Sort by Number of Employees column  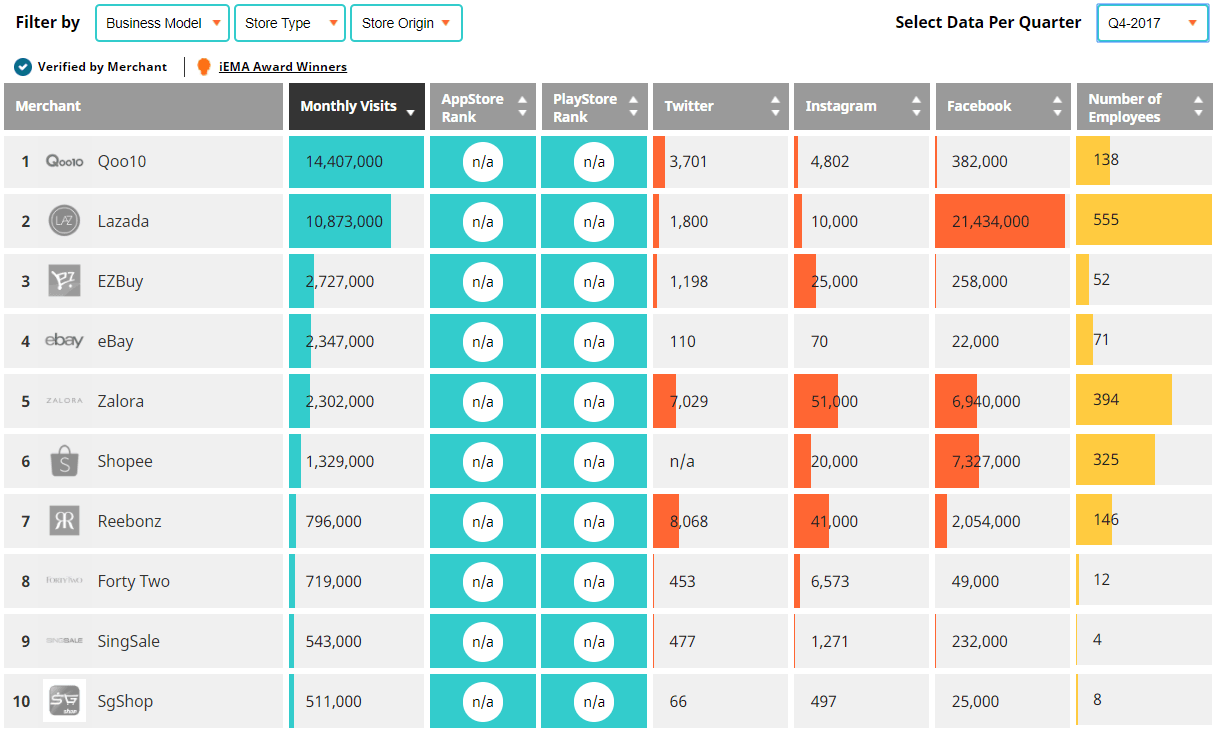(1144, 107)
